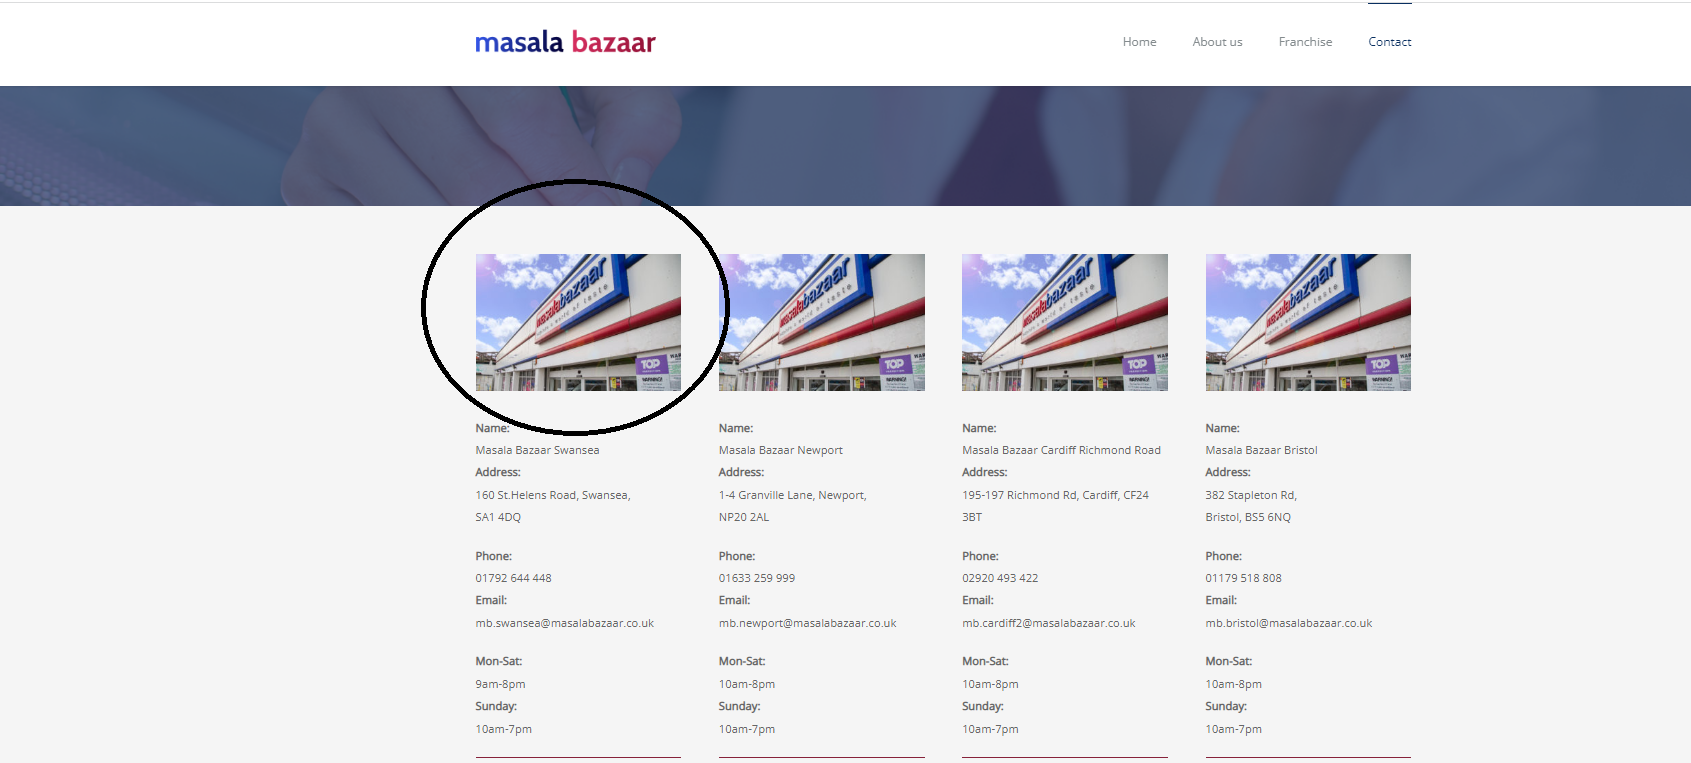
Task: Click Swansea's Sunday 10am-7pm hours
Action: 503,729
